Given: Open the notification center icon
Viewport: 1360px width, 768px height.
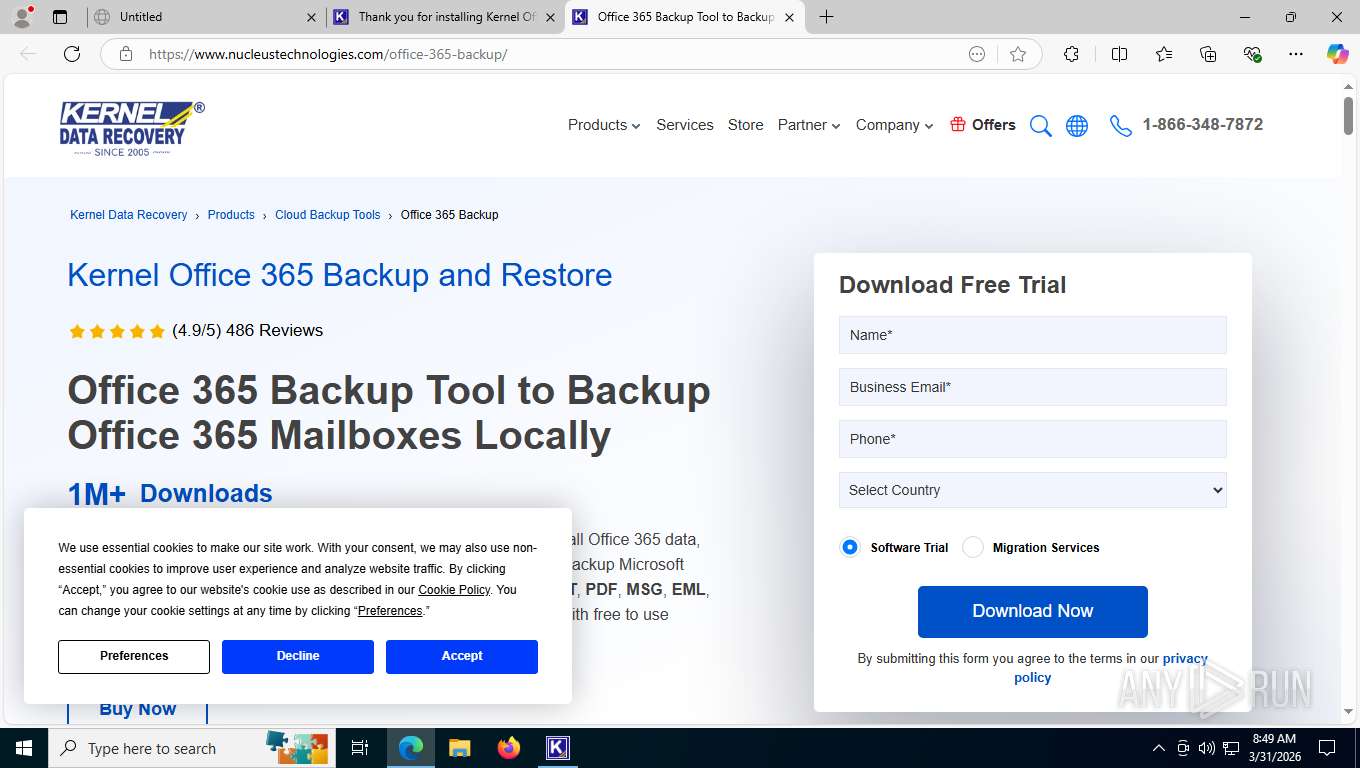Looking at the screenshot, I should (1326, 748).
